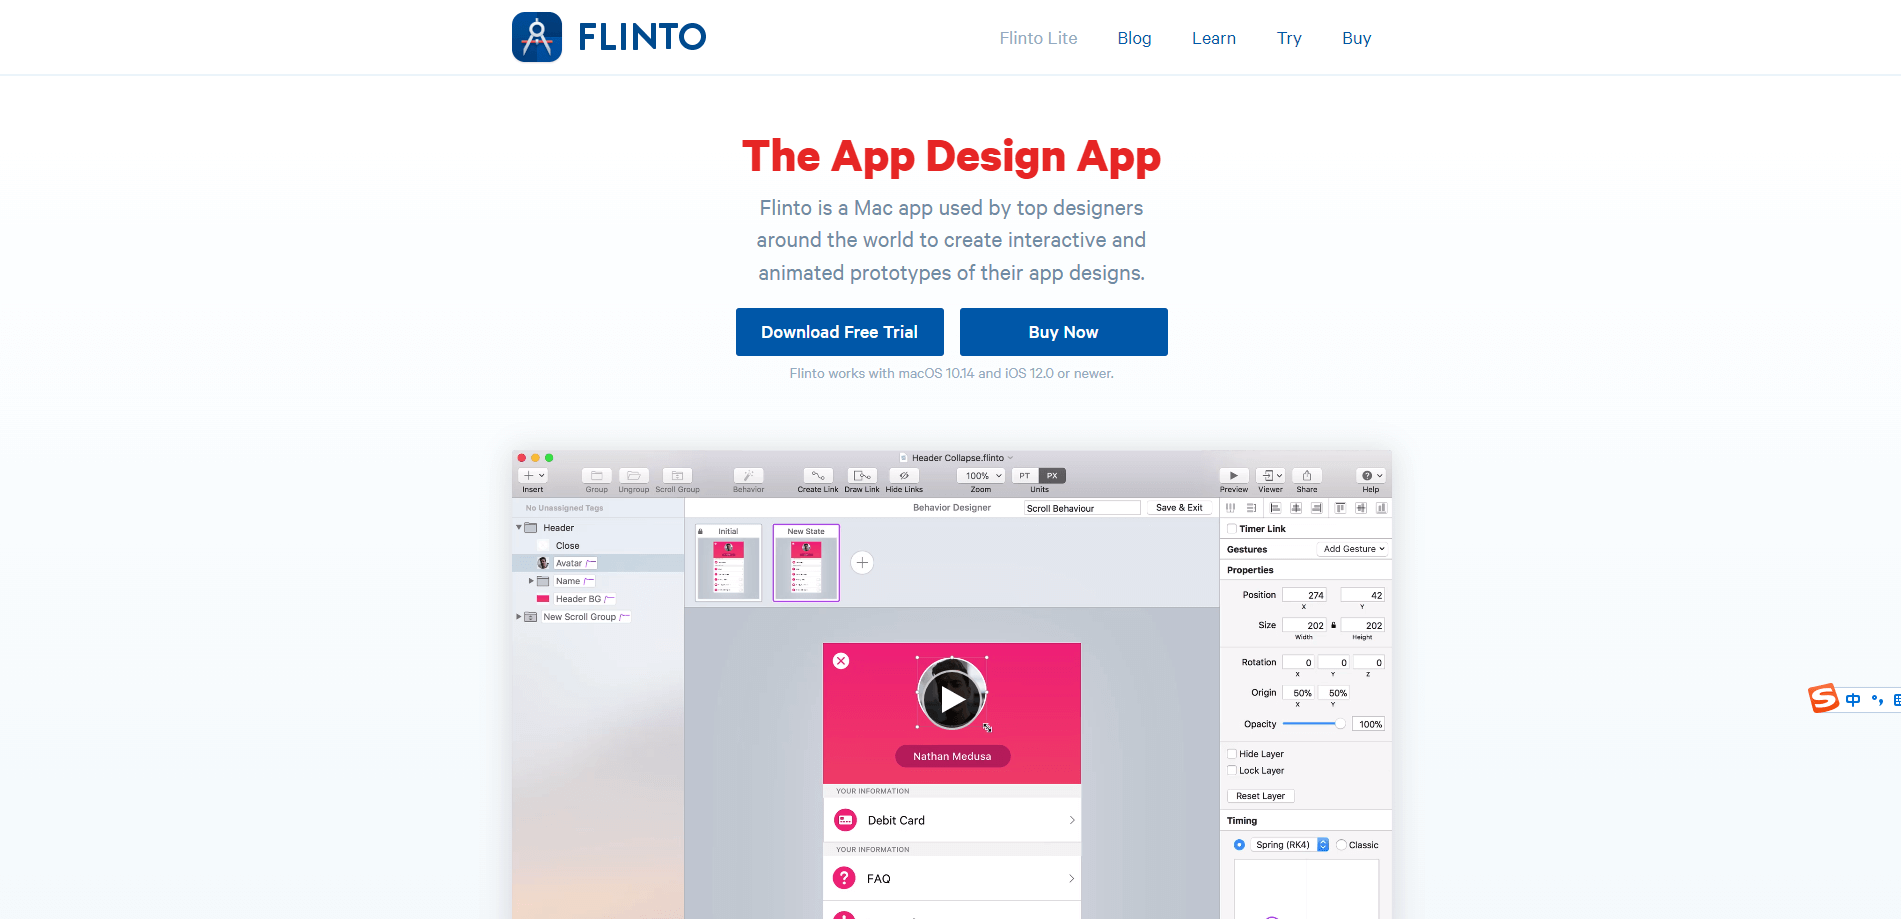
Task: Open the Flinto Lite page
Action: (1038, 38)
